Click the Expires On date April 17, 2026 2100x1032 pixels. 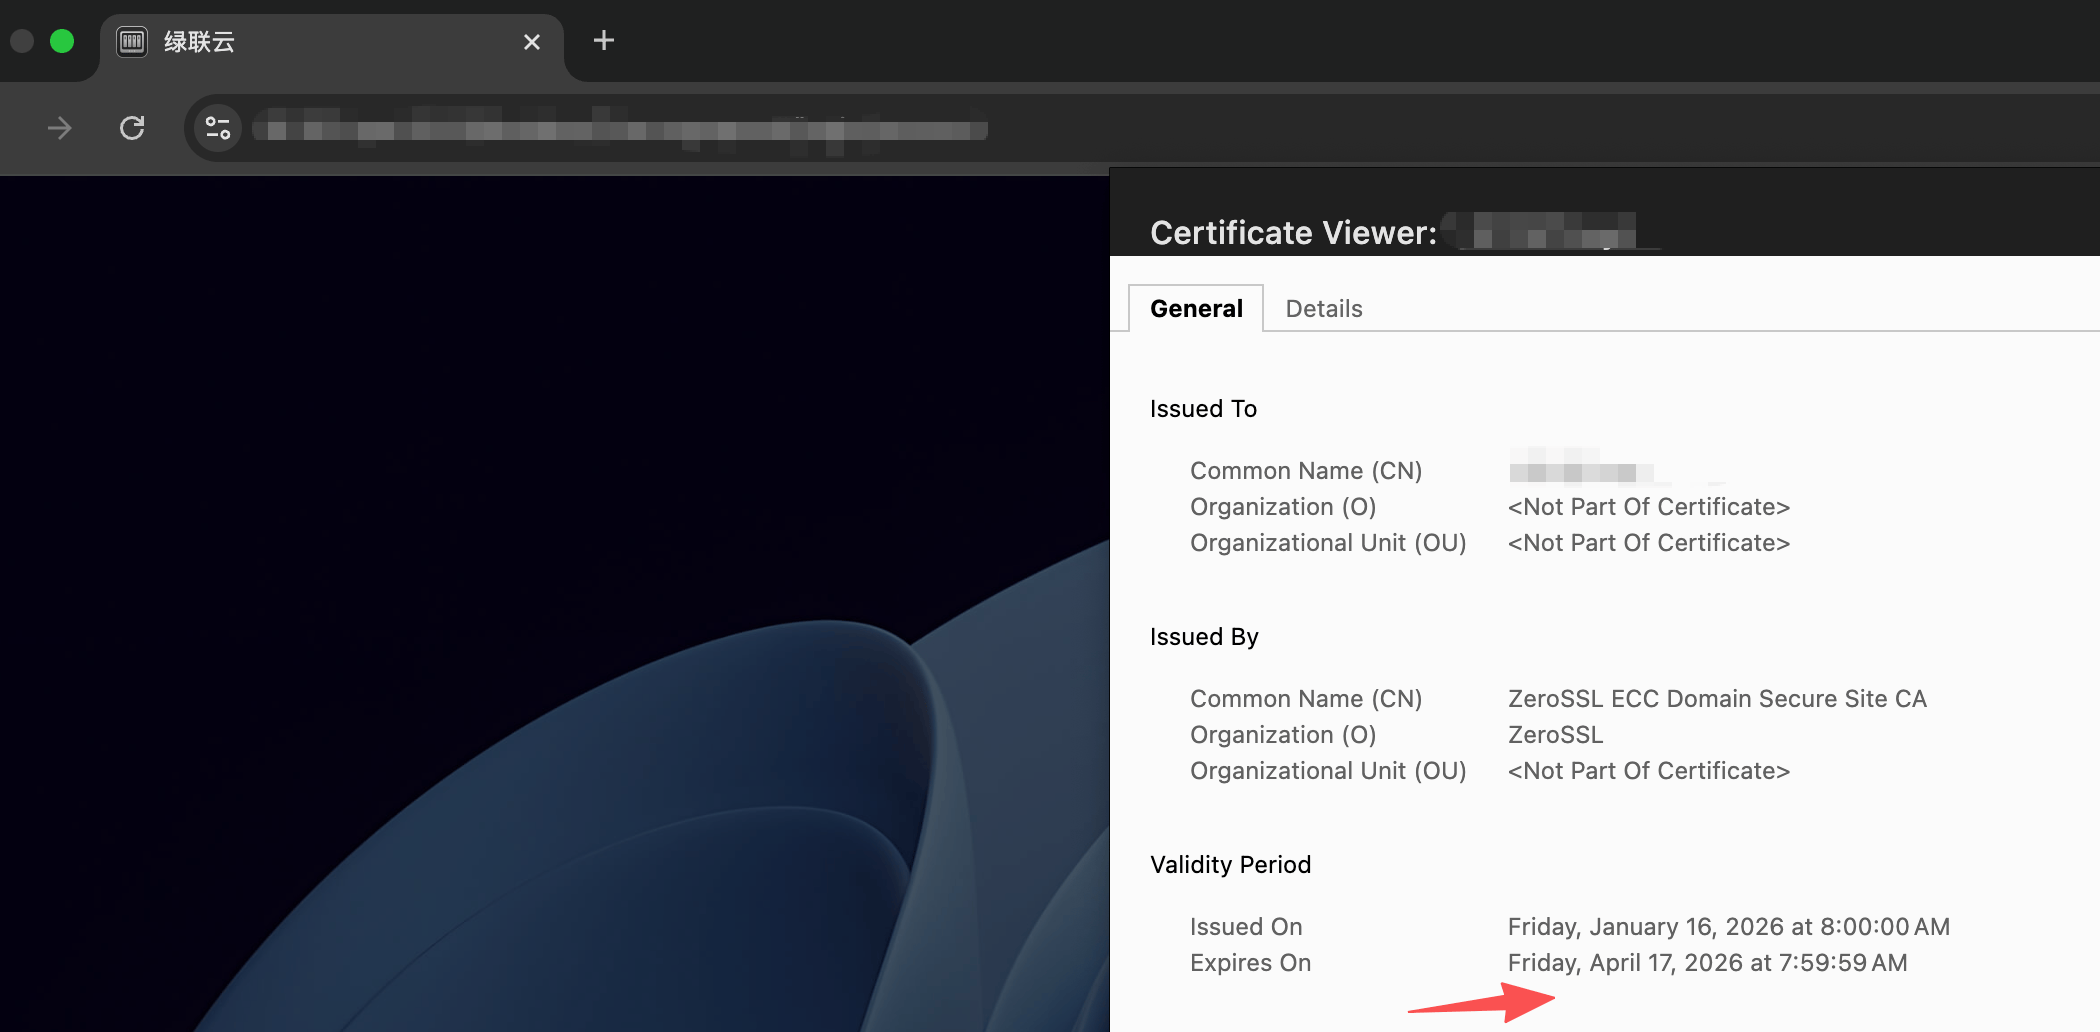pos(1707,963)
